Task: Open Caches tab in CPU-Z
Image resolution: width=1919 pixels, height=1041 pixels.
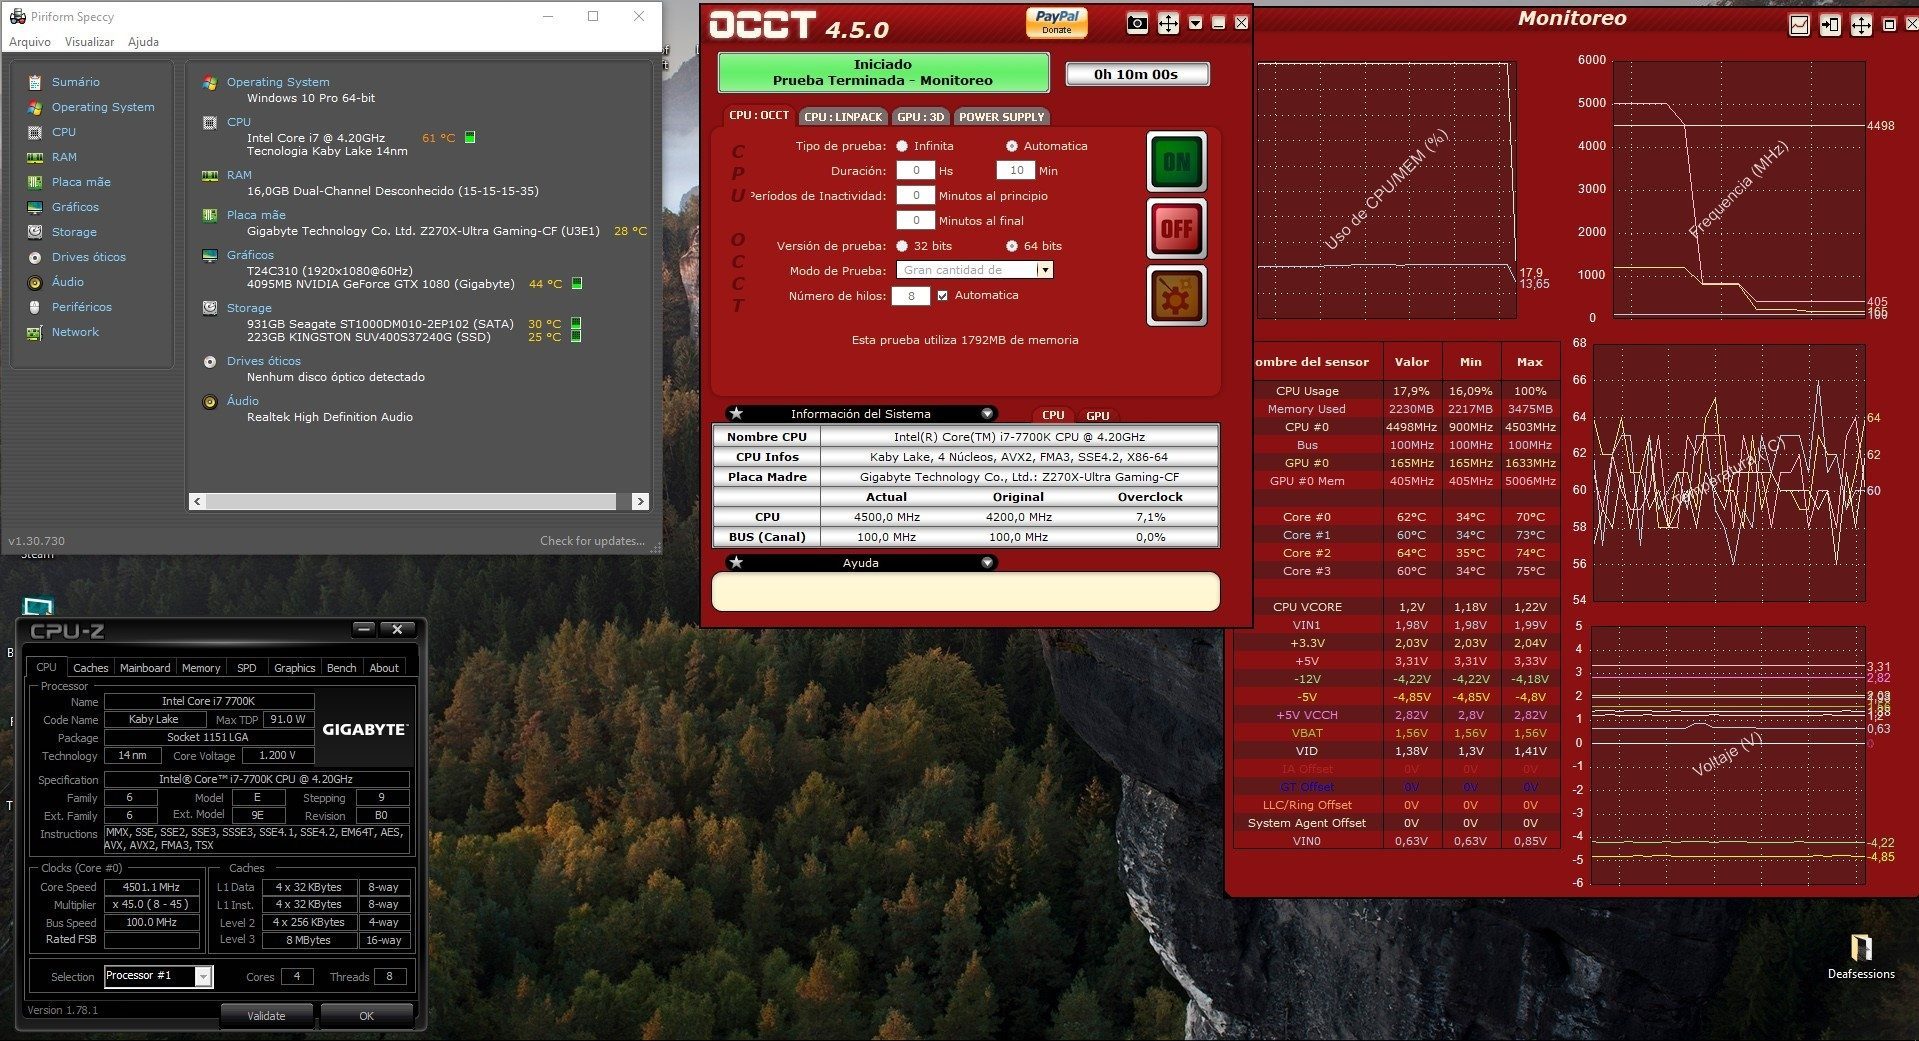Action: click(90, 668)
